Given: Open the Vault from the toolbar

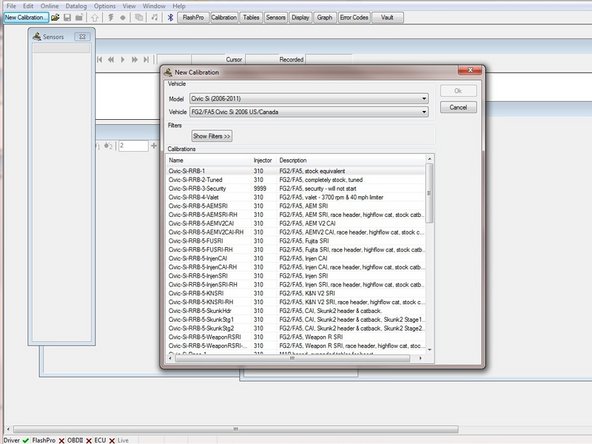Looking at the screenshot, I should (387, 18).
